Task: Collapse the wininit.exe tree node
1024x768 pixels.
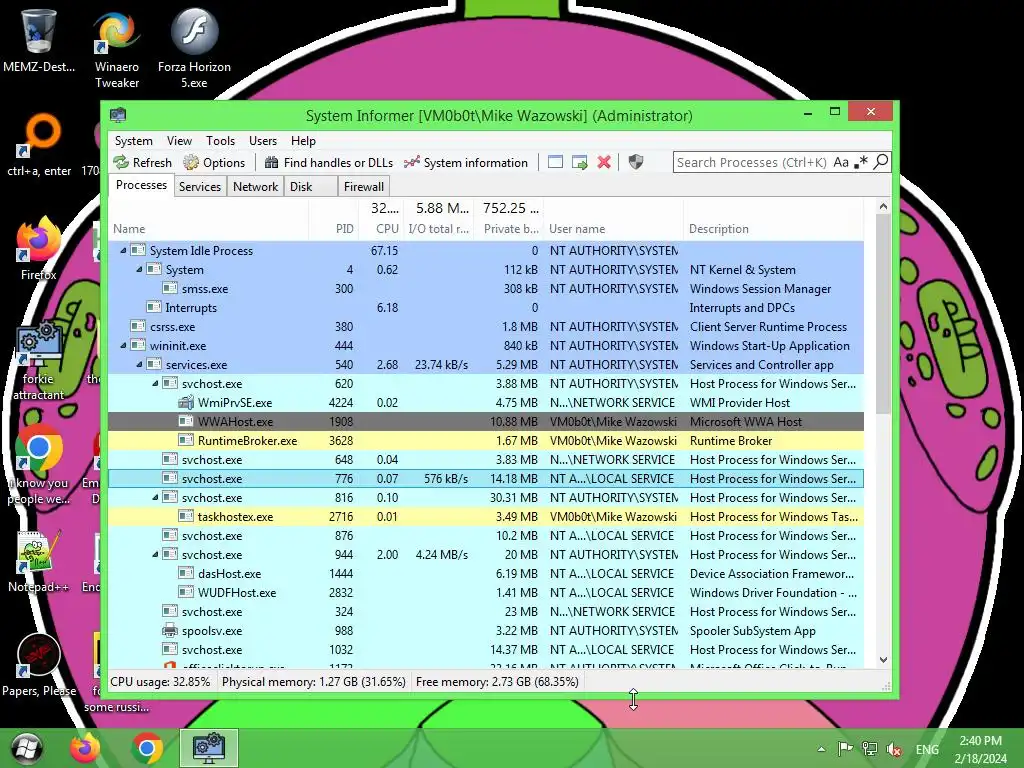Action: [123, 345]
